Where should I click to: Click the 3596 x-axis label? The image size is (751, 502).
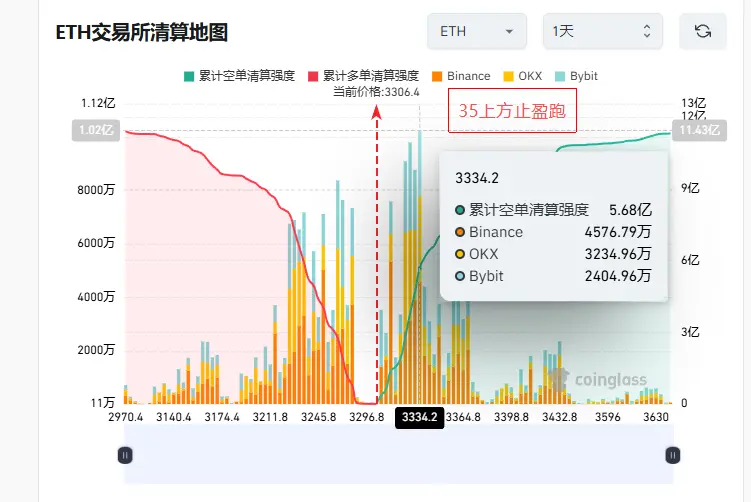click(607, 417)
